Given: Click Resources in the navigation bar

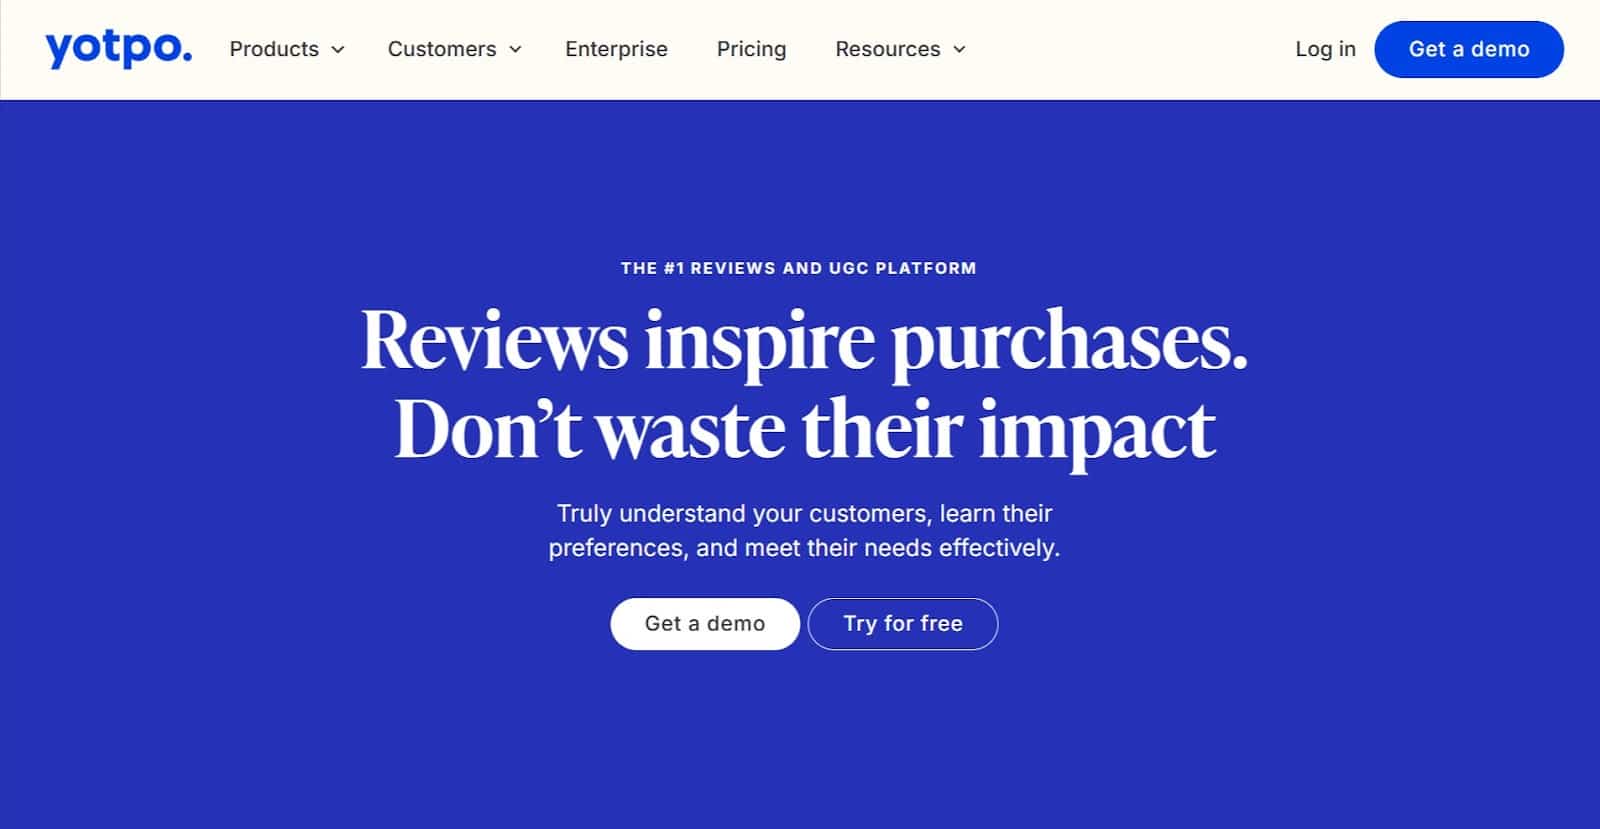Looking at the screenshot, I should 887,49.
